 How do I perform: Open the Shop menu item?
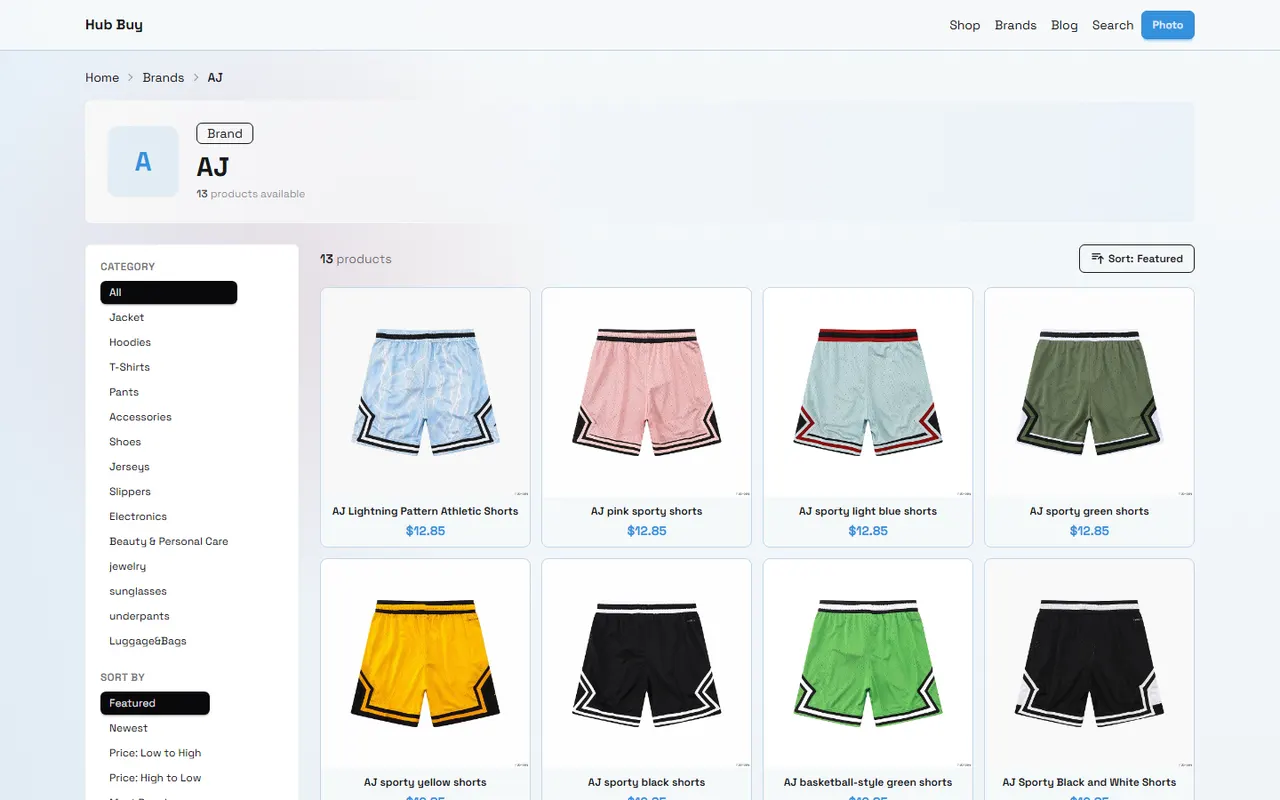965,25
